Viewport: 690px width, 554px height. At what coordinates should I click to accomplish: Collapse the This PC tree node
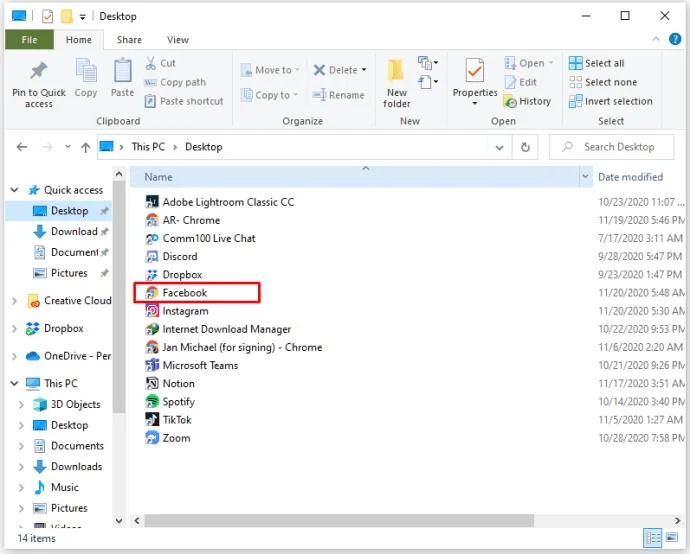[x=14, y=383]
